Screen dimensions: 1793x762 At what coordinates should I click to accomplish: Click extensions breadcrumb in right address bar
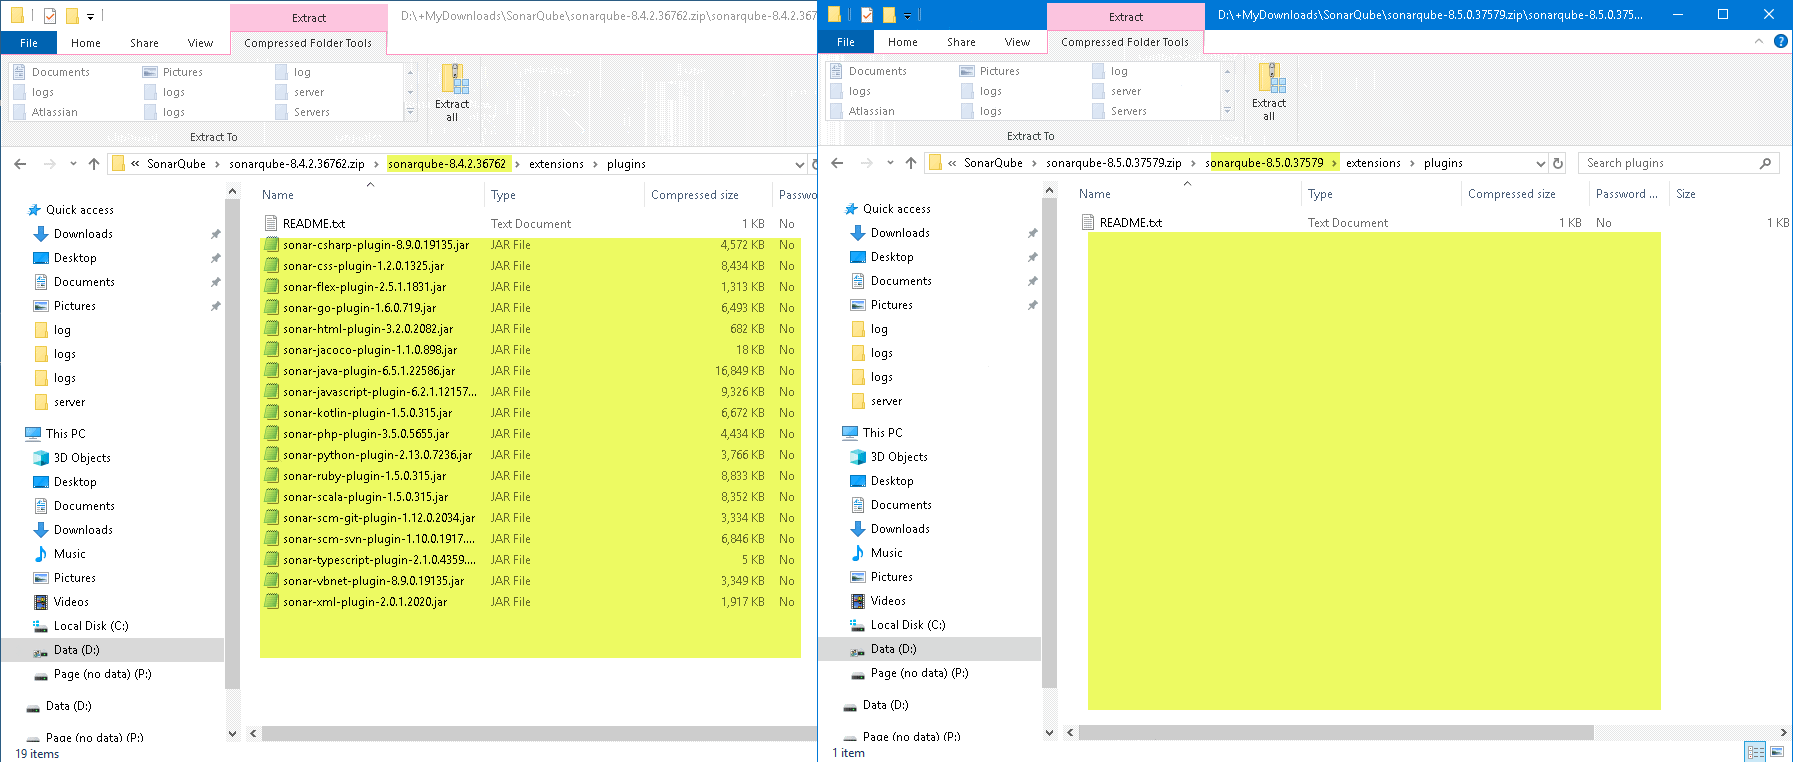1373,163
